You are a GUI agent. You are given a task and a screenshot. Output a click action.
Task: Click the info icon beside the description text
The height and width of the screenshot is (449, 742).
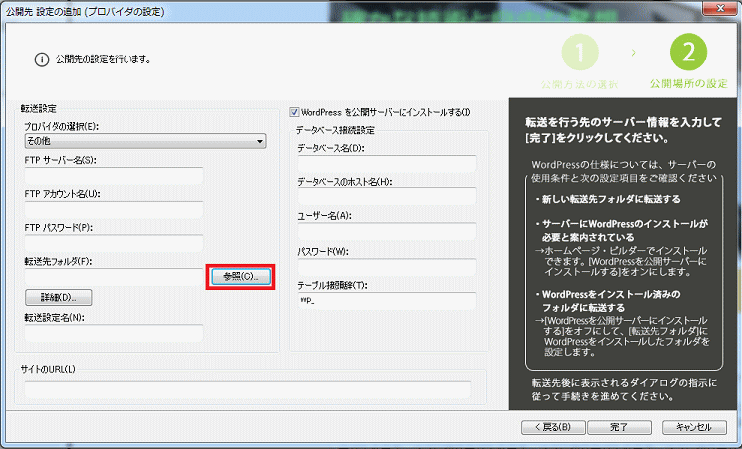click(41, 59)
